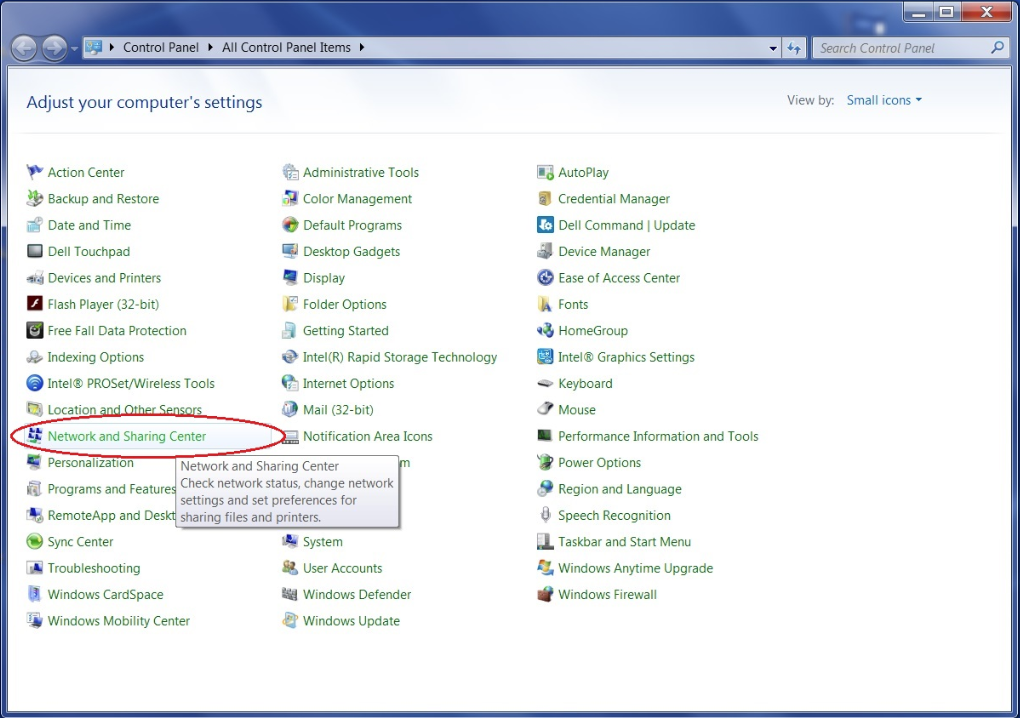The image size is (1020, 718).
Task: Click the Folder Options icon
Action: click(x=290, y=304)
